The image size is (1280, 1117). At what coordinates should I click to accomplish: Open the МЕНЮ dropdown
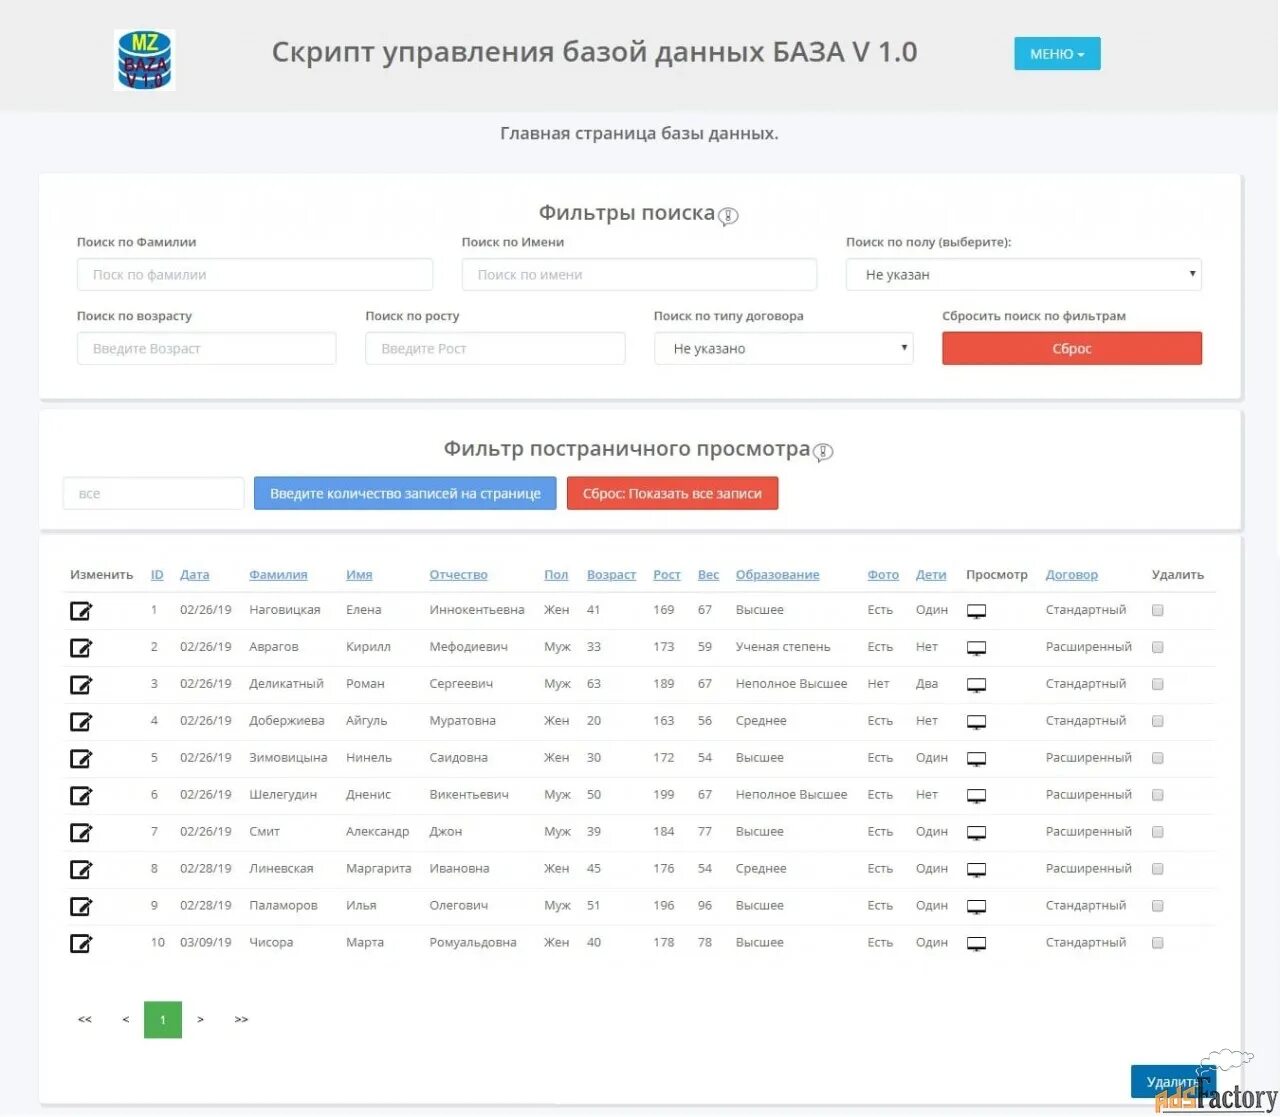click(1057, 54)
